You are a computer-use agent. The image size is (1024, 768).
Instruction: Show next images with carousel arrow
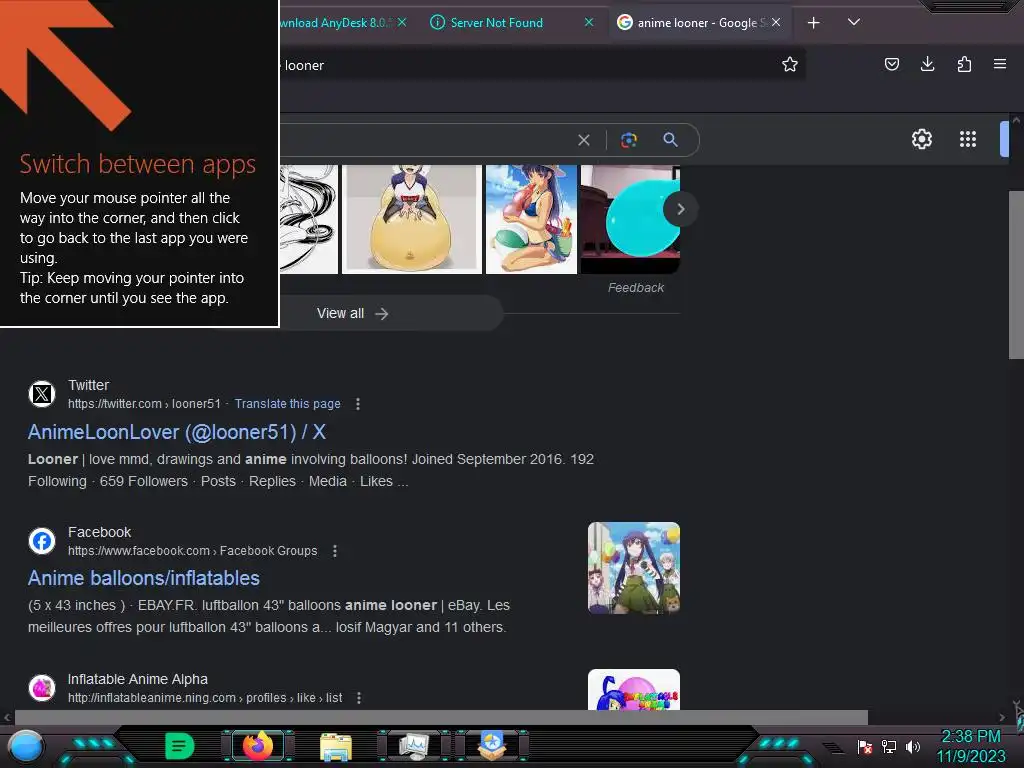(680, 209)
